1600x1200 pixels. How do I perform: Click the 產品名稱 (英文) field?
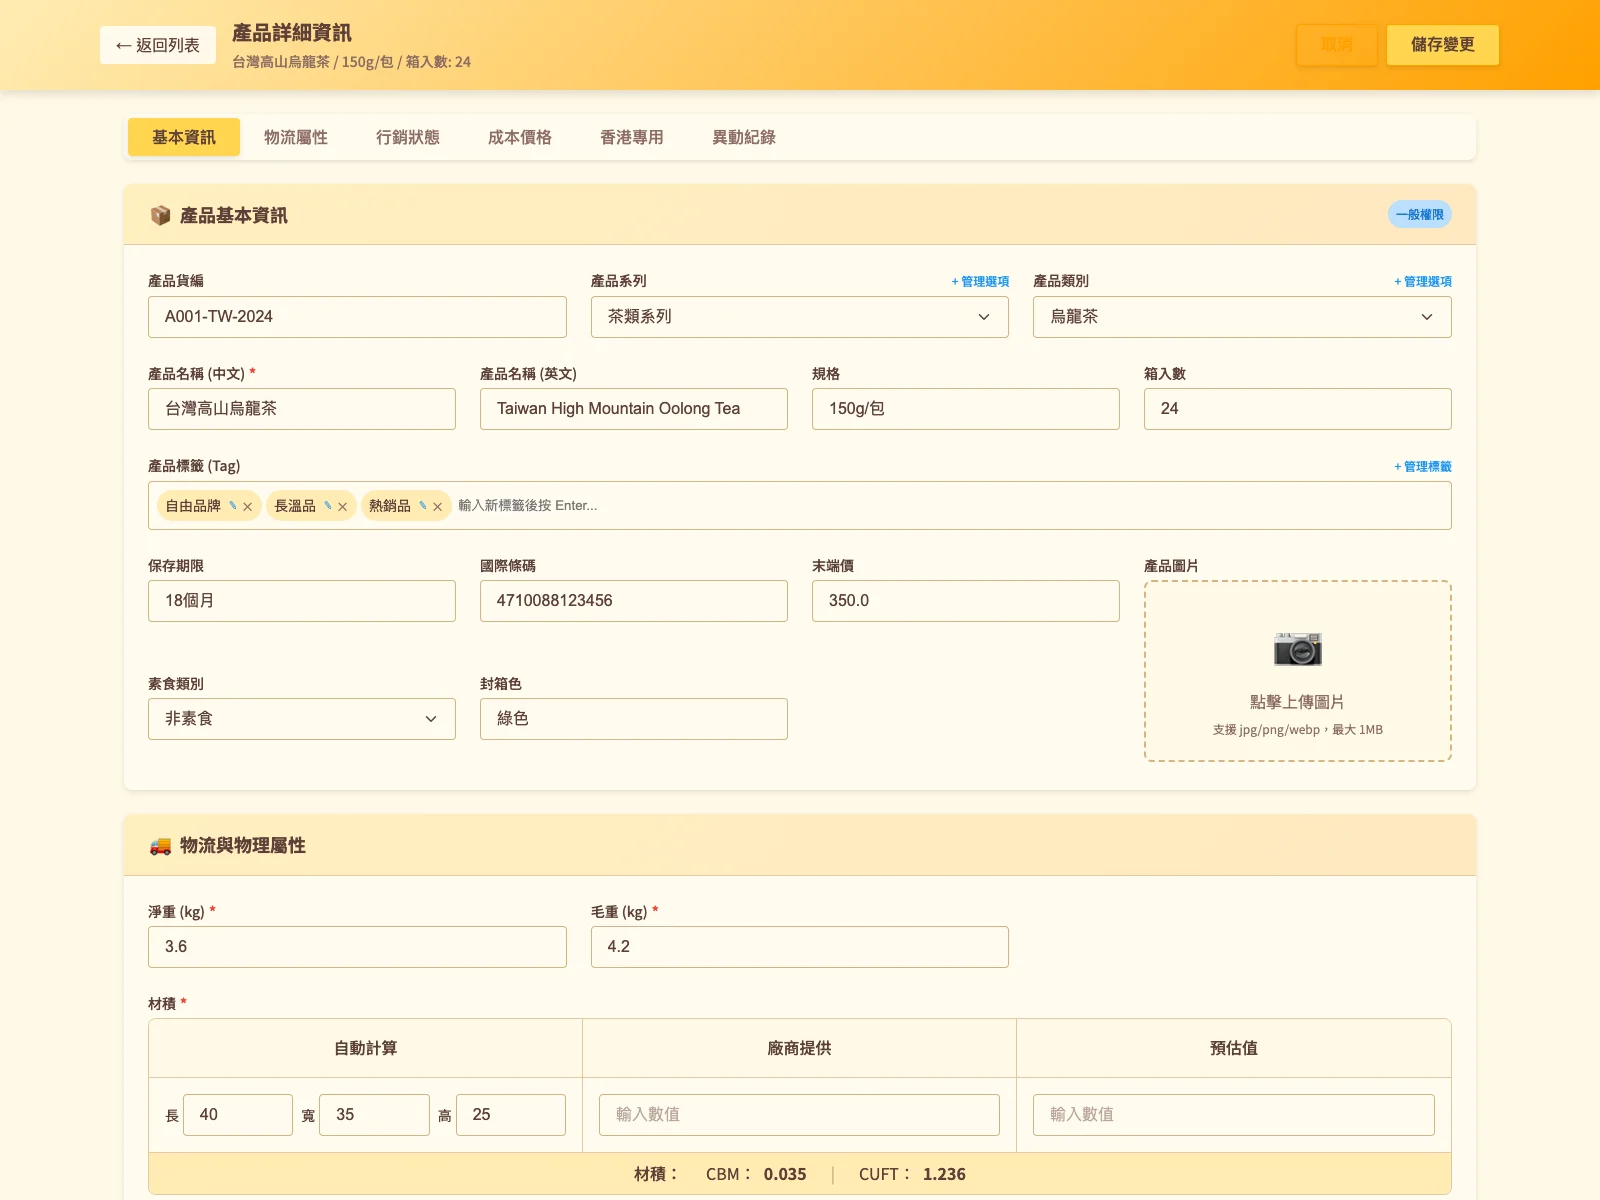click(634, 409)
